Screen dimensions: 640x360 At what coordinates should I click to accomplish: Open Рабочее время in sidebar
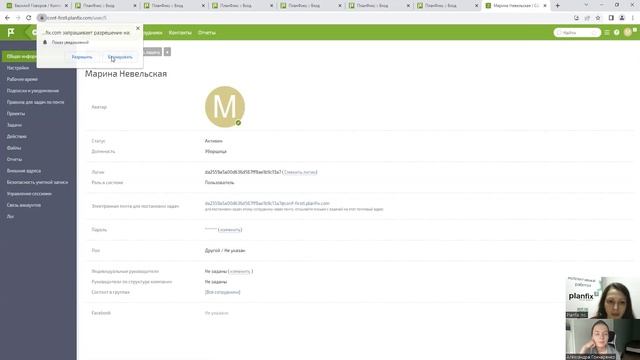coord(22,79)
